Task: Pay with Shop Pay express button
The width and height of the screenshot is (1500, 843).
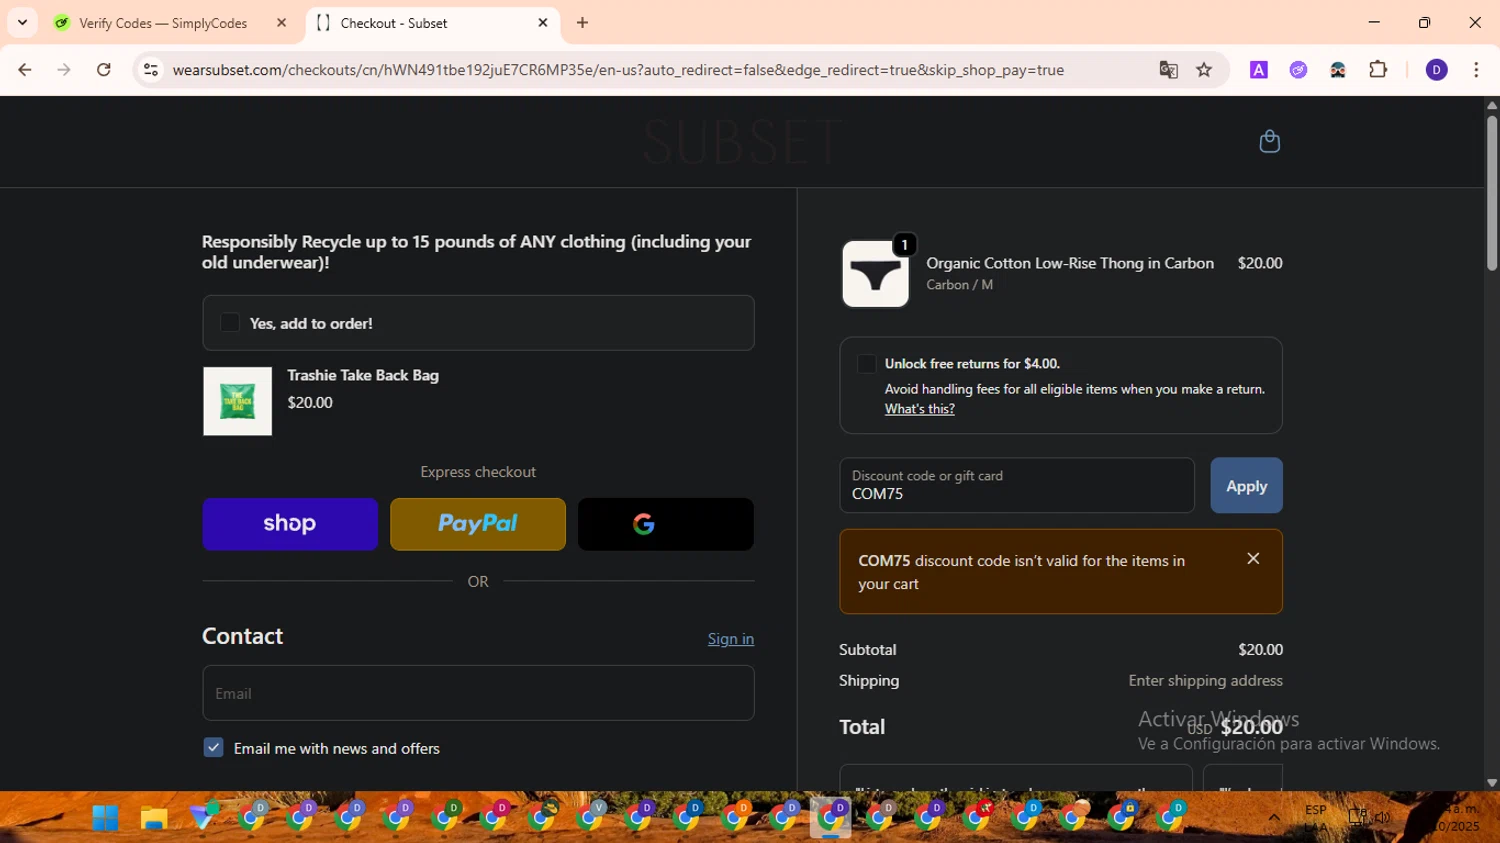Action: [290, 524]
